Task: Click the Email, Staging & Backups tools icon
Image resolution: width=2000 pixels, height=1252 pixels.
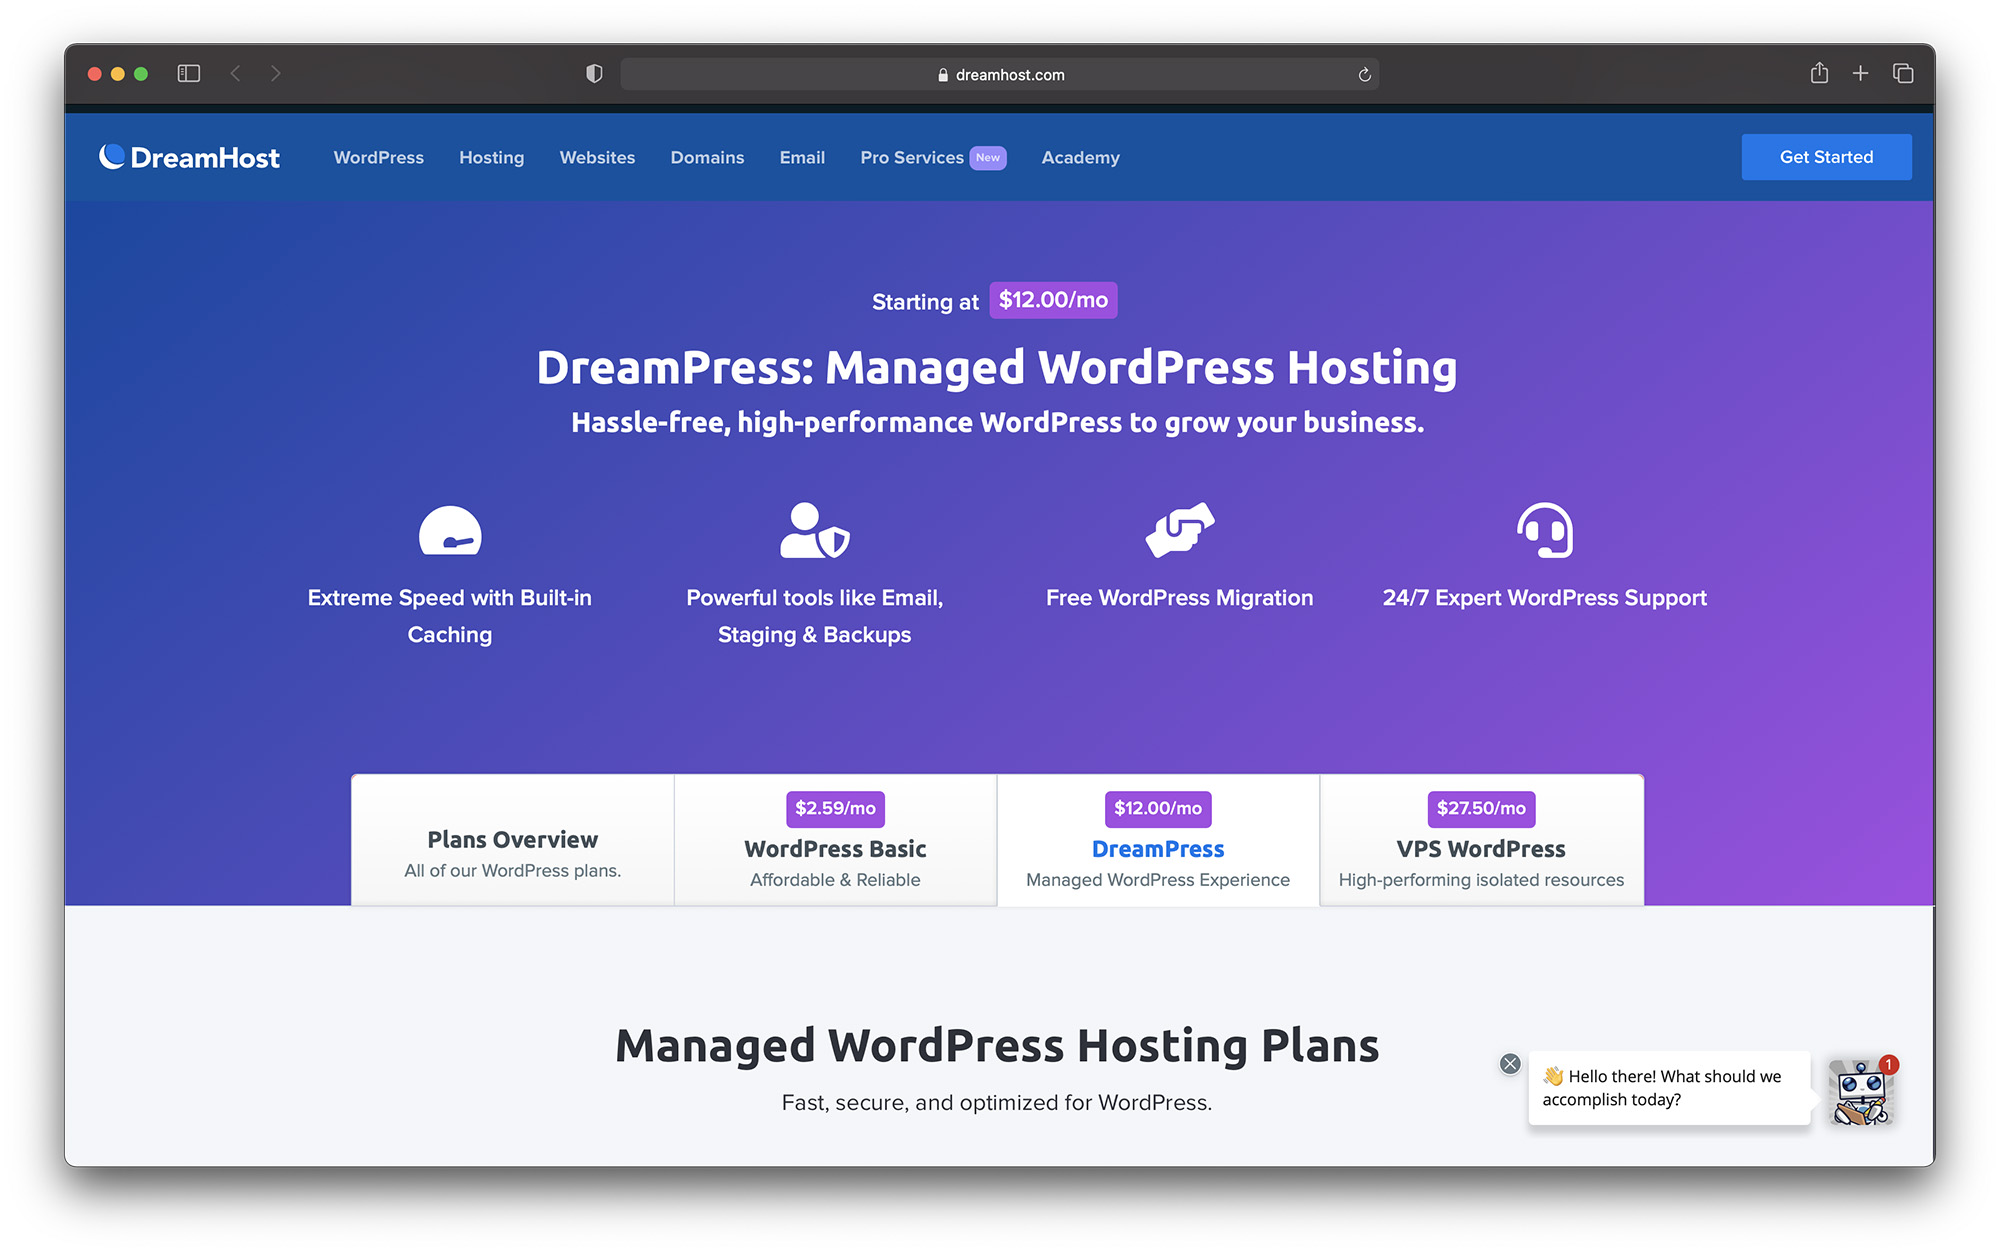Action: pos(813,531)
